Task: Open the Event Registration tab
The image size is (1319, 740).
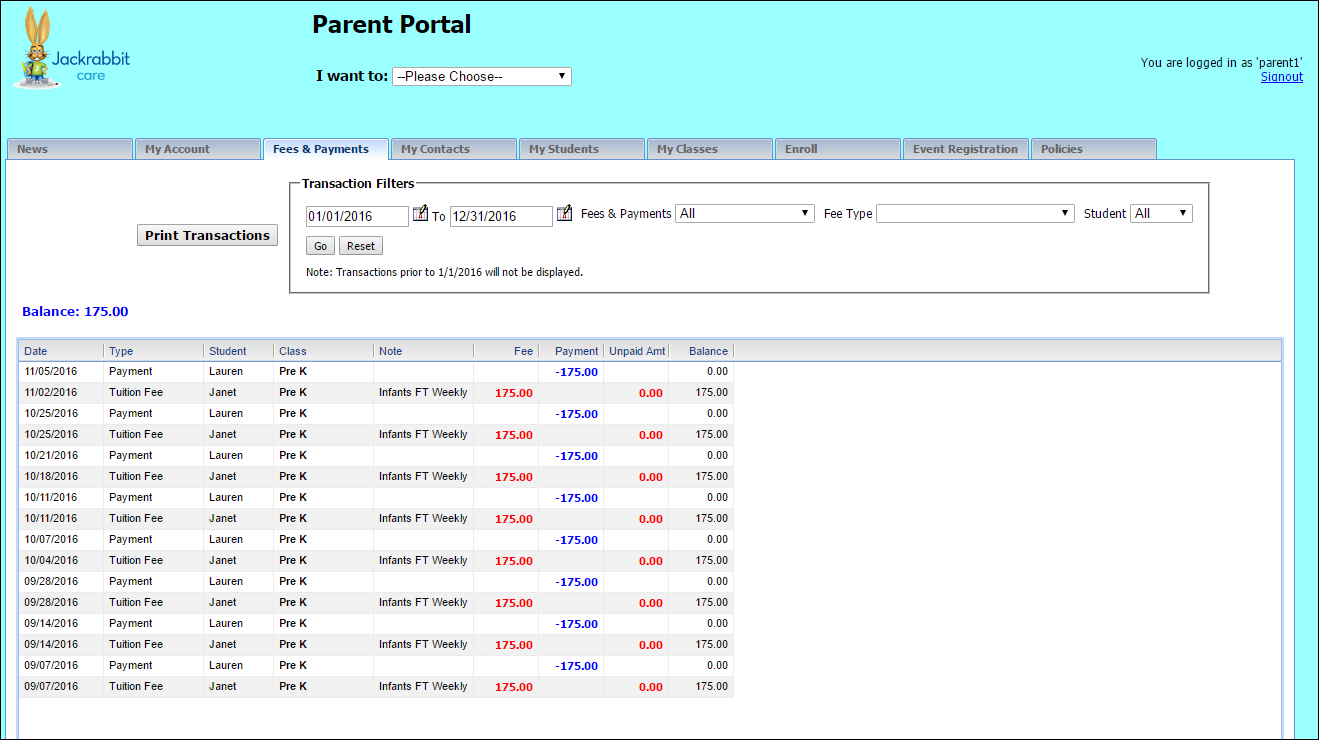Action: [965, 148]
